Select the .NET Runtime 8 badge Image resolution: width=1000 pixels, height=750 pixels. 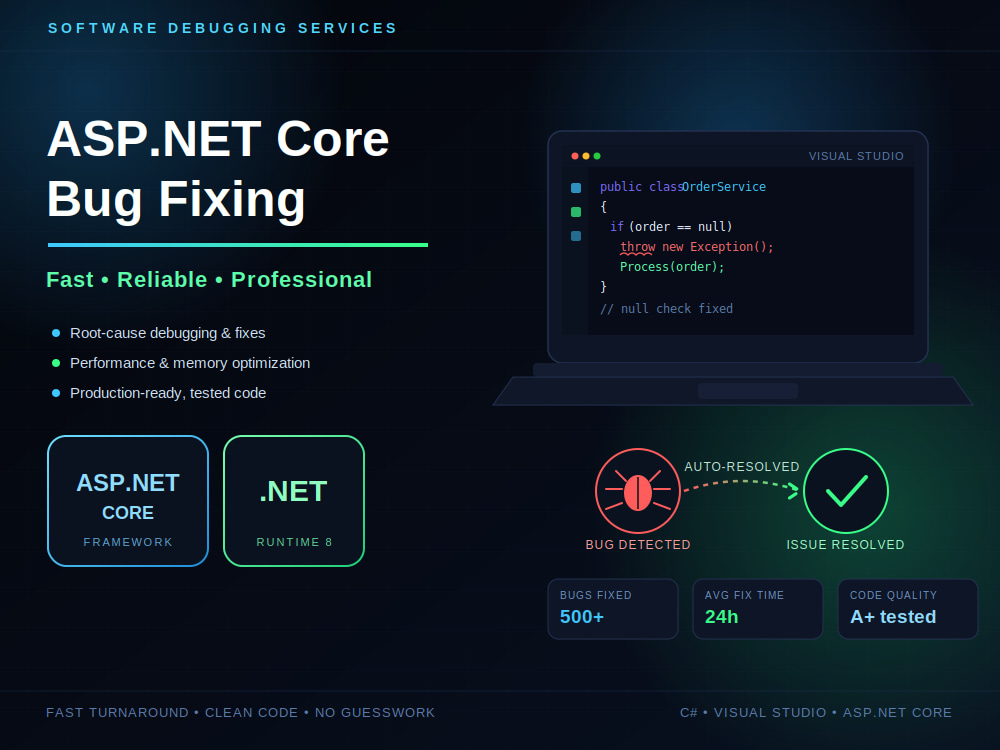pos(294,501)
